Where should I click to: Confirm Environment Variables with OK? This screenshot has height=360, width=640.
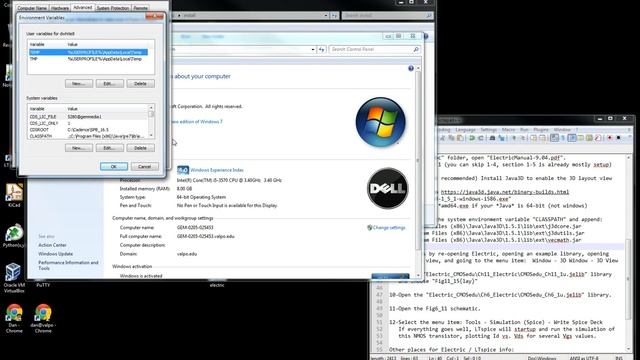click(114, 167)
